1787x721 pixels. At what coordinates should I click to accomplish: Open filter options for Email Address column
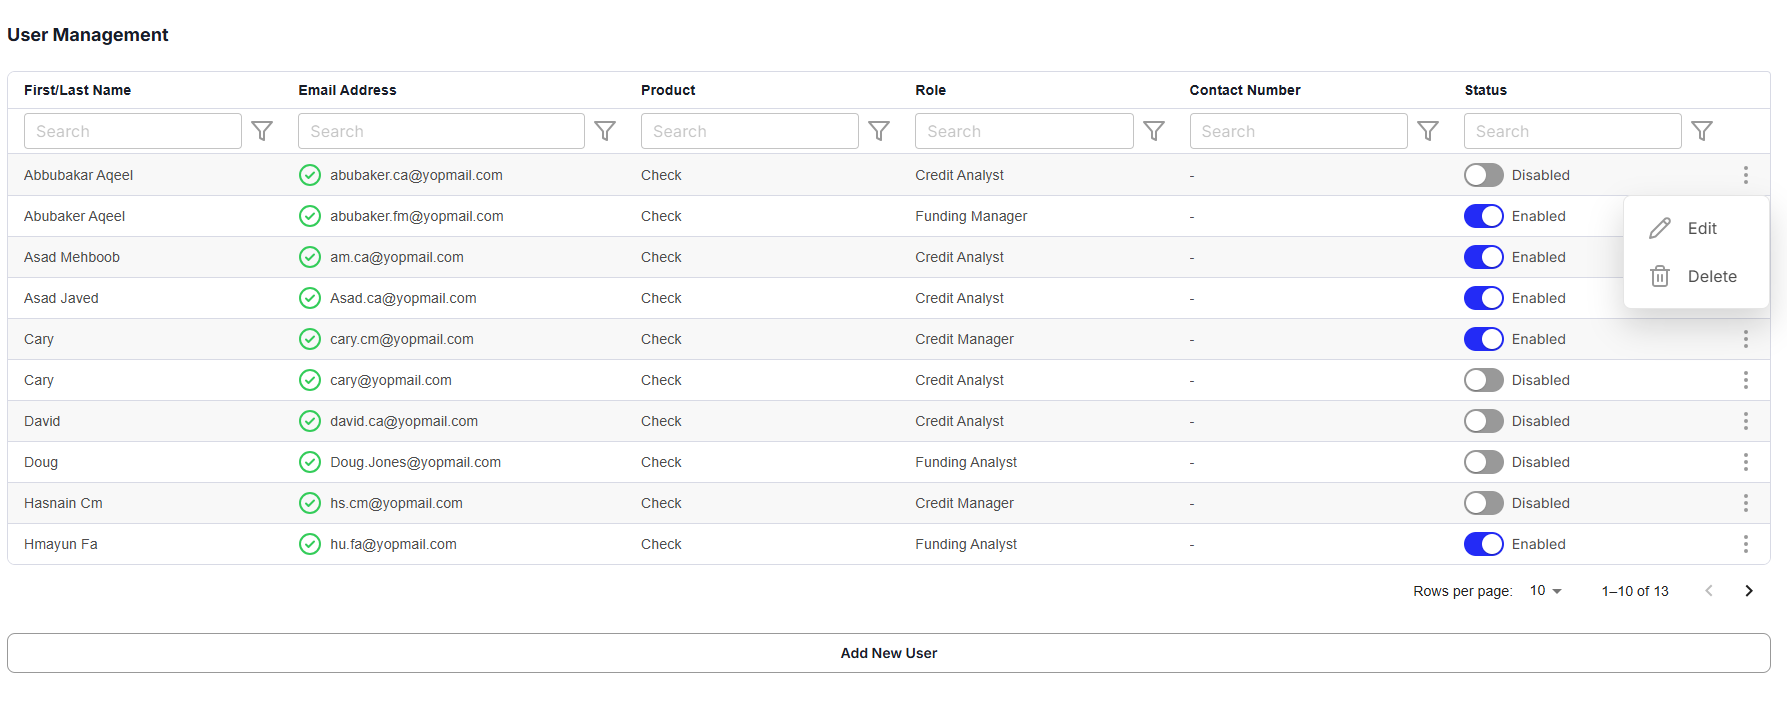(x=605, y=131)
